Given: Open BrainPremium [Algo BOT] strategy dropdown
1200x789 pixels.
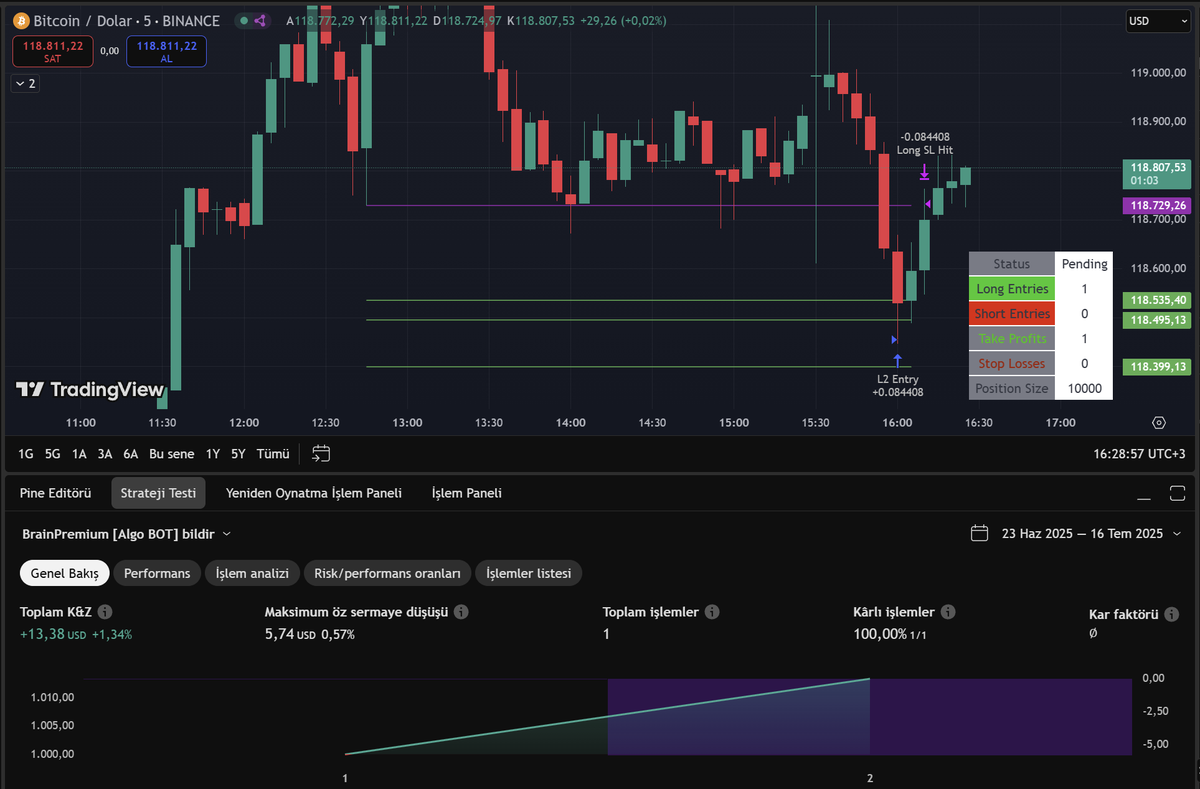Looking at the screenshot, I should pos(126,534).
